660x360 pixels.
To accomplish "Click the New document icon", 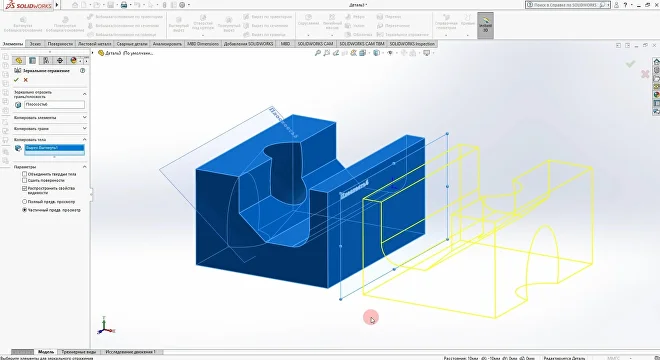I will (x=85, y=5).
